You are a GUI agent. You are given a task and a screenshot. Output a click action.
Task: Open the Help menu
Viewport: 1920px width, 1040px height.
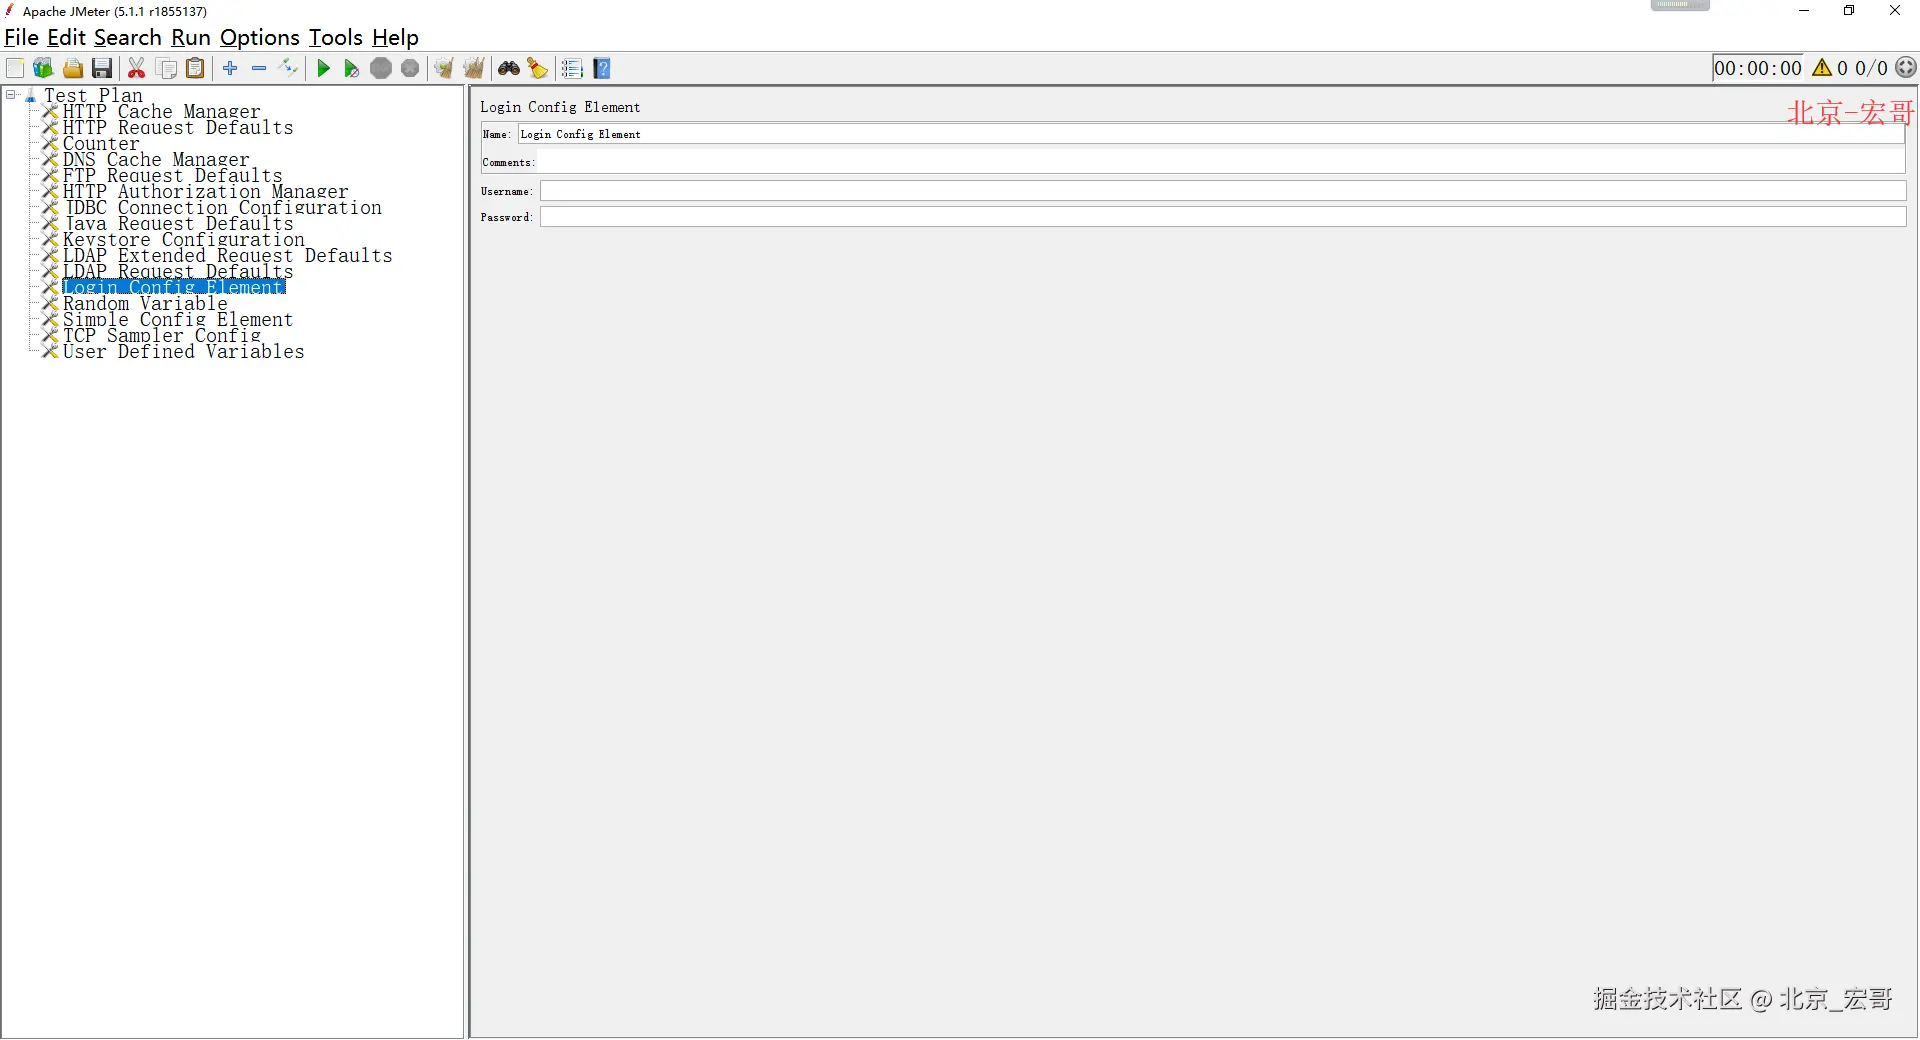[x=395, y=38]
